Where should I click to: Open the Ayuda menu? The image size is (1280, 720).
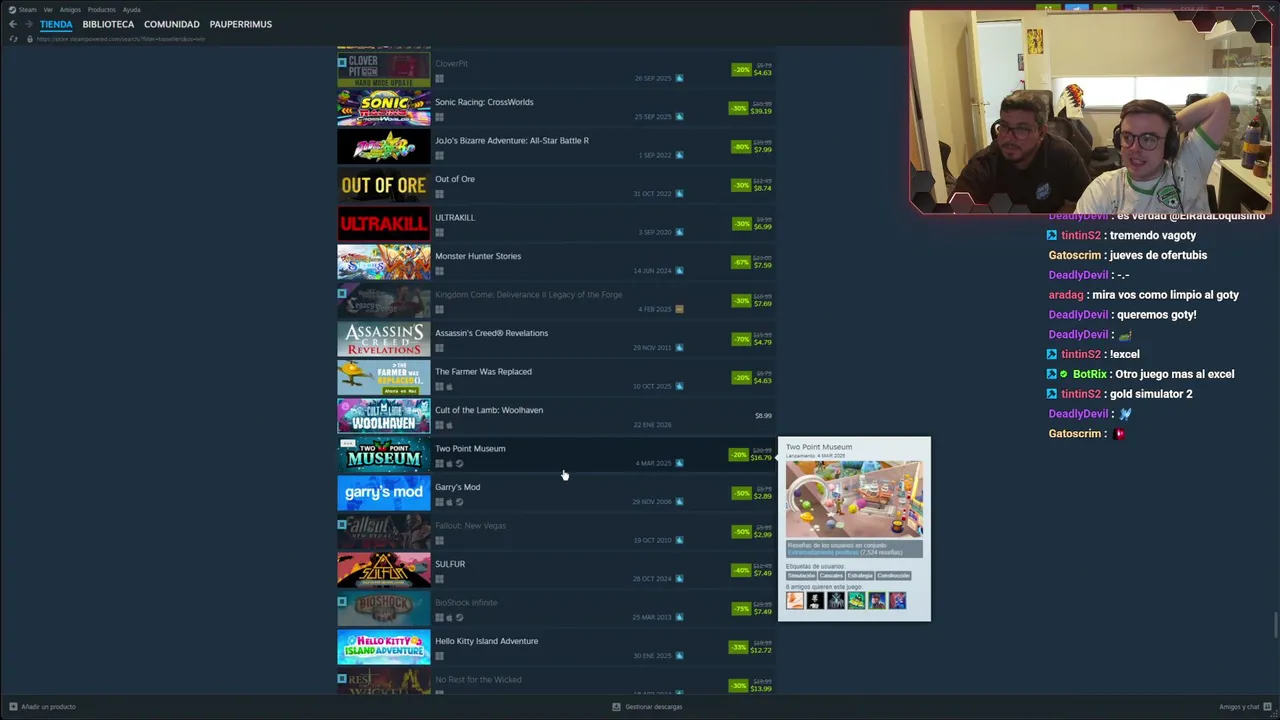[x=131, y=9]
